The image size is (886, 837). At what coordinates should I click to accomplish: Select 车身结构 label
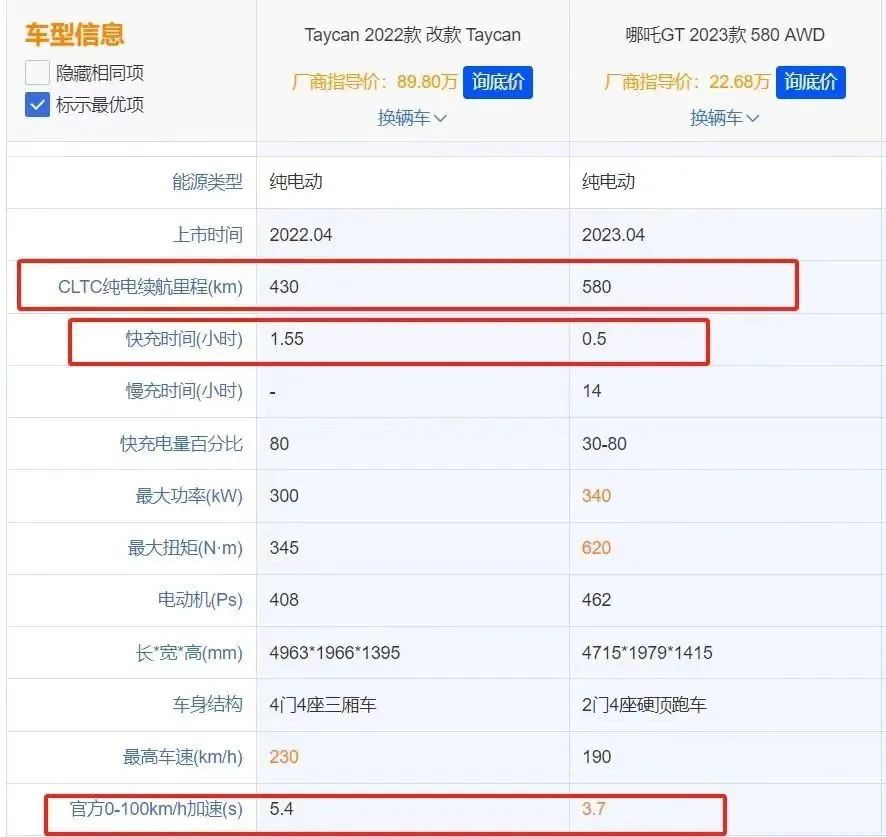click(207, 705)
